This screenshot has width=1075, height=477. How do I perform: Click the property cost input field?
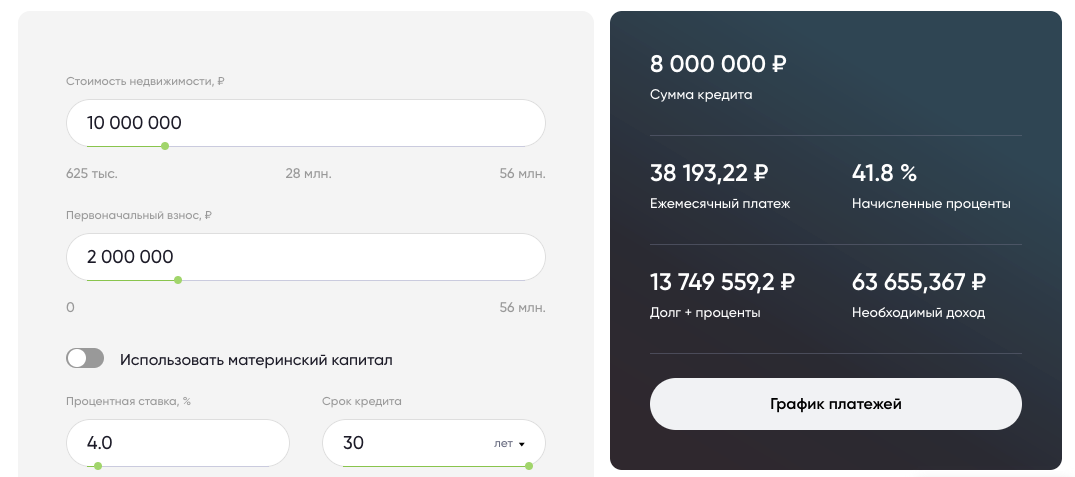click(305, 123)
